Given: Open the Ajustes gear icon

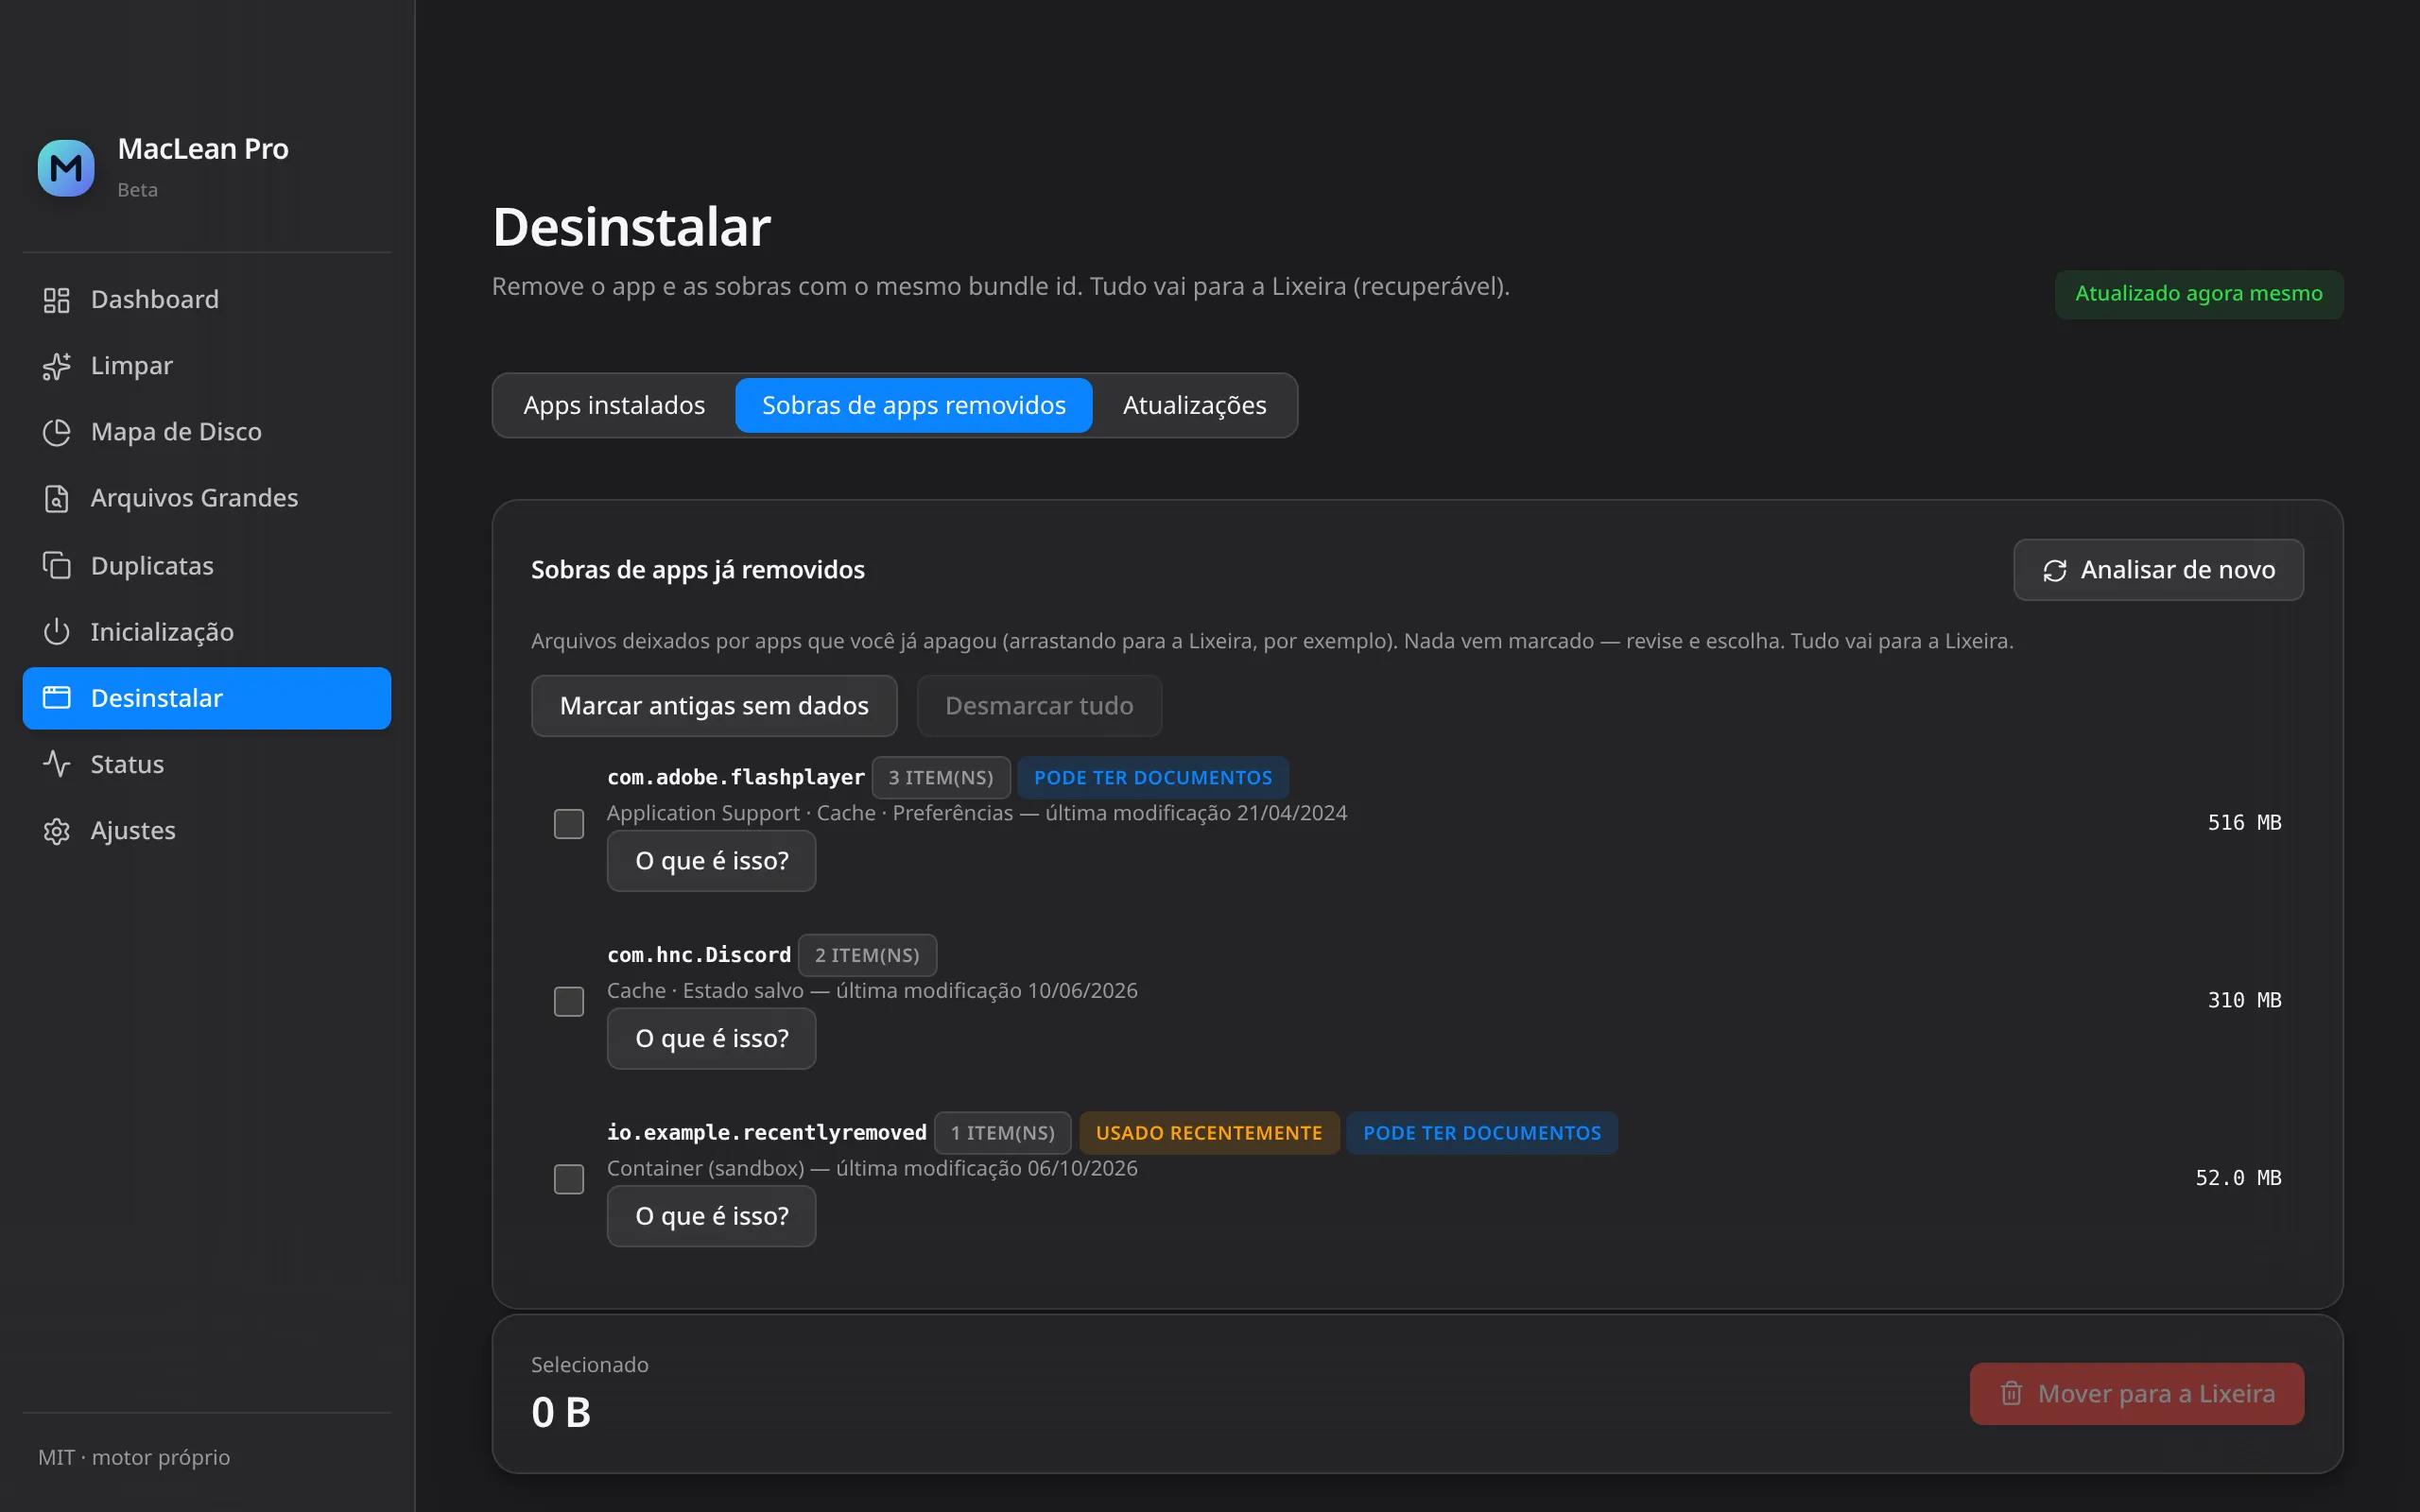Looking at the screenshot, I should [x=57, y=831].
